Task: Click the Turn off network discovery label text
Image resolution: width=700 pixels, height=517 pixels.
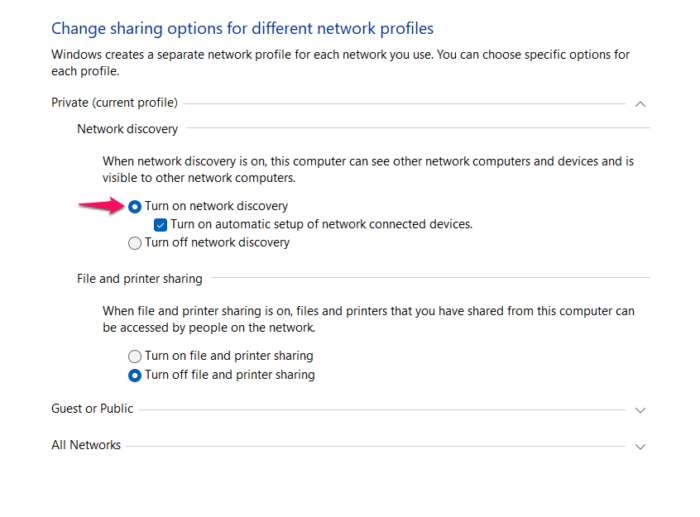Action: pyautogui.click(x=217, y=243)
